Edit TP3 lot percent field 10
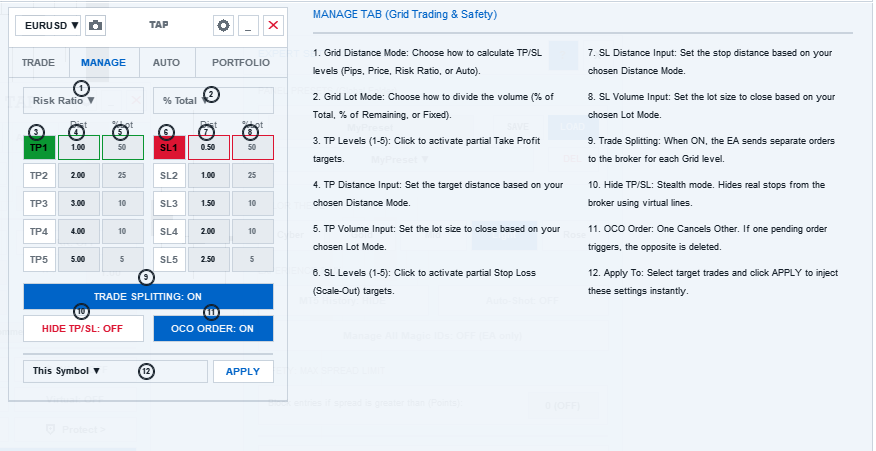This screenshot has height=451, width=876. point(123,203)
